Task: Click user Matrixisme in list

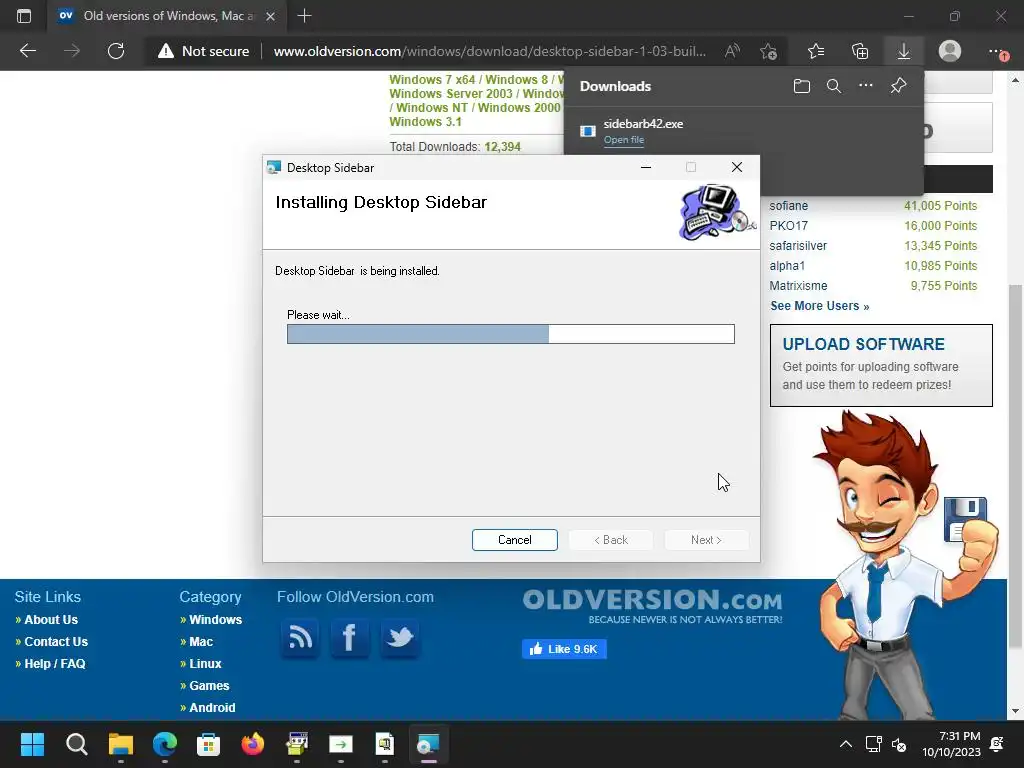Action: coord(798,286)
